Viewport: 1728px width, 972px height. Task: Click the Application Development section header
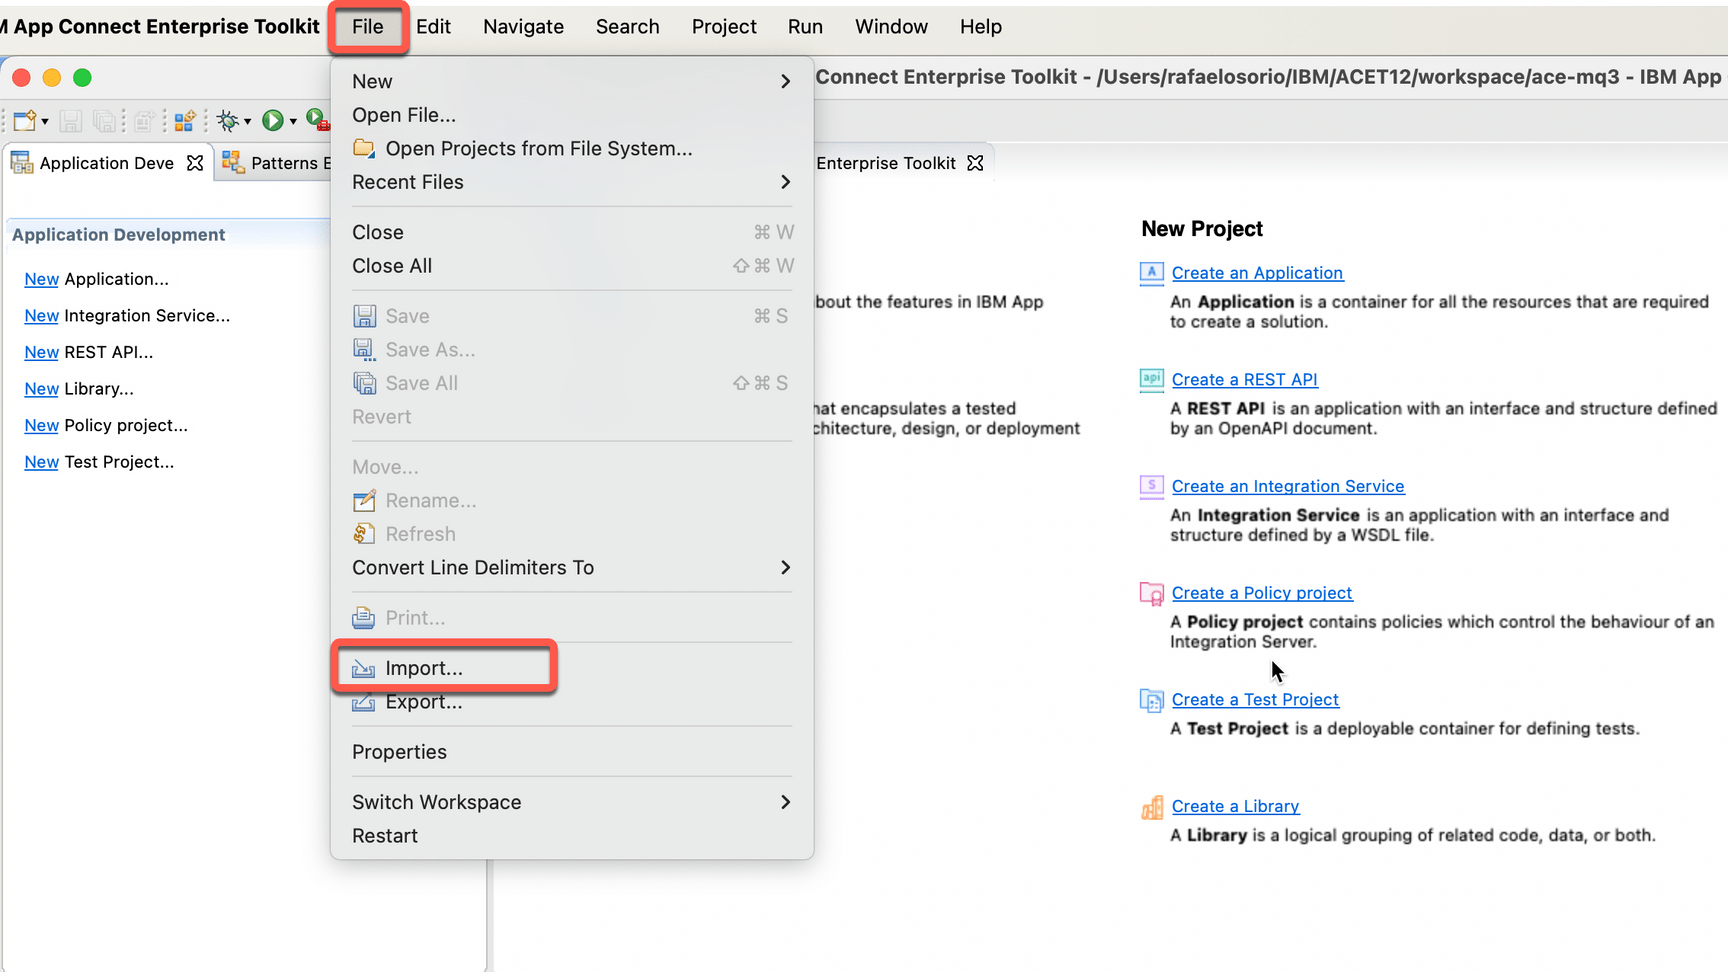point(119,235)
